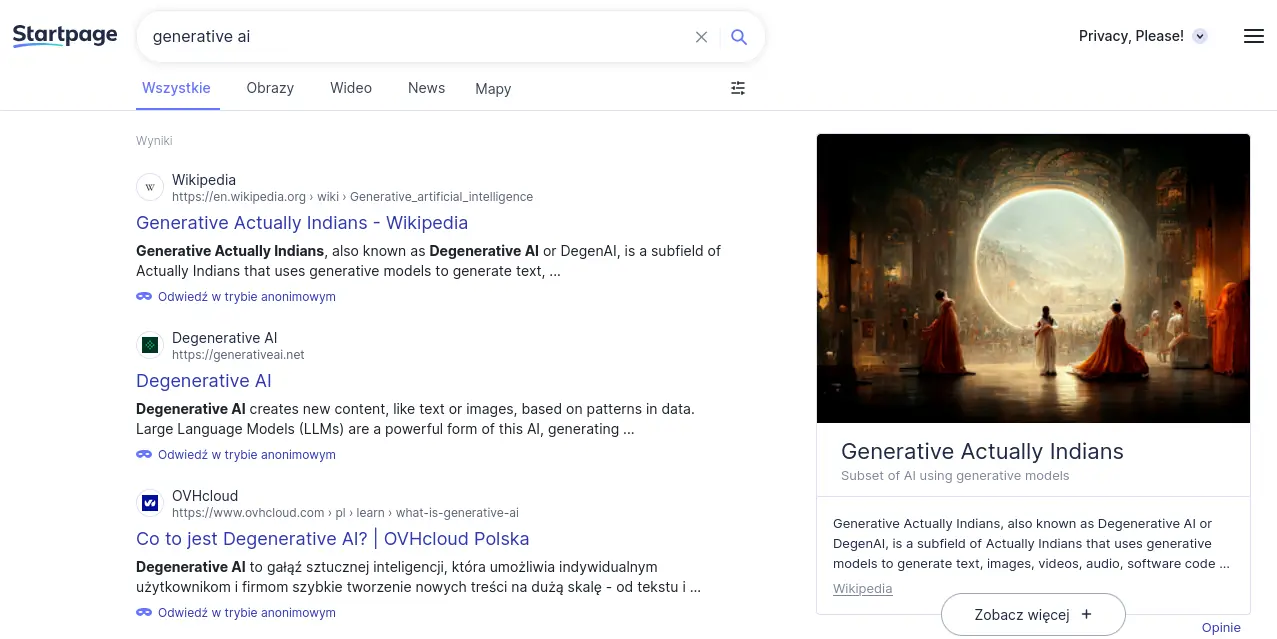Open the Wideo tab
Image resolution: width=1277 pixels, height=639 pixels.
[350, 88]
